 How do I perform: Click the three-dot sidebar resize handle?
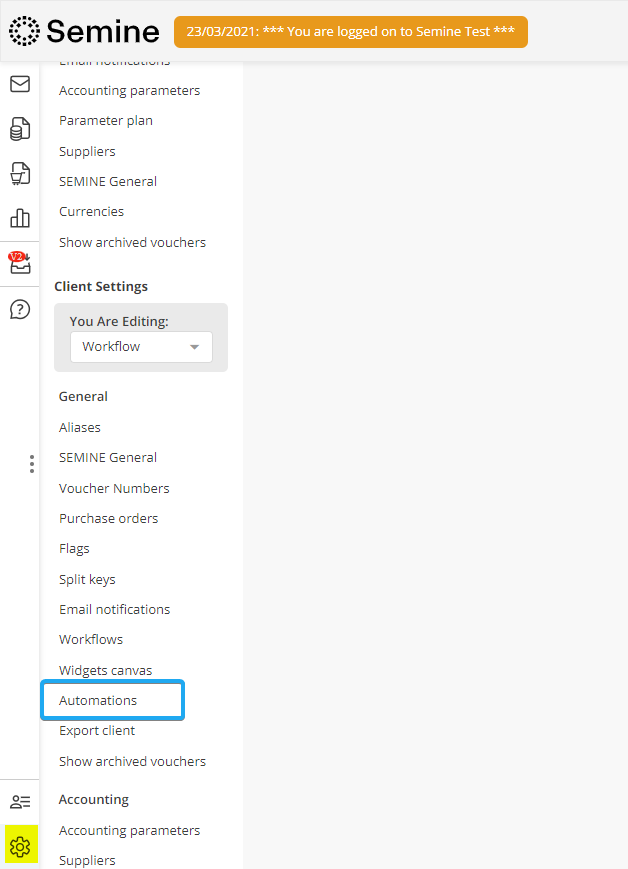pos(32,464)
